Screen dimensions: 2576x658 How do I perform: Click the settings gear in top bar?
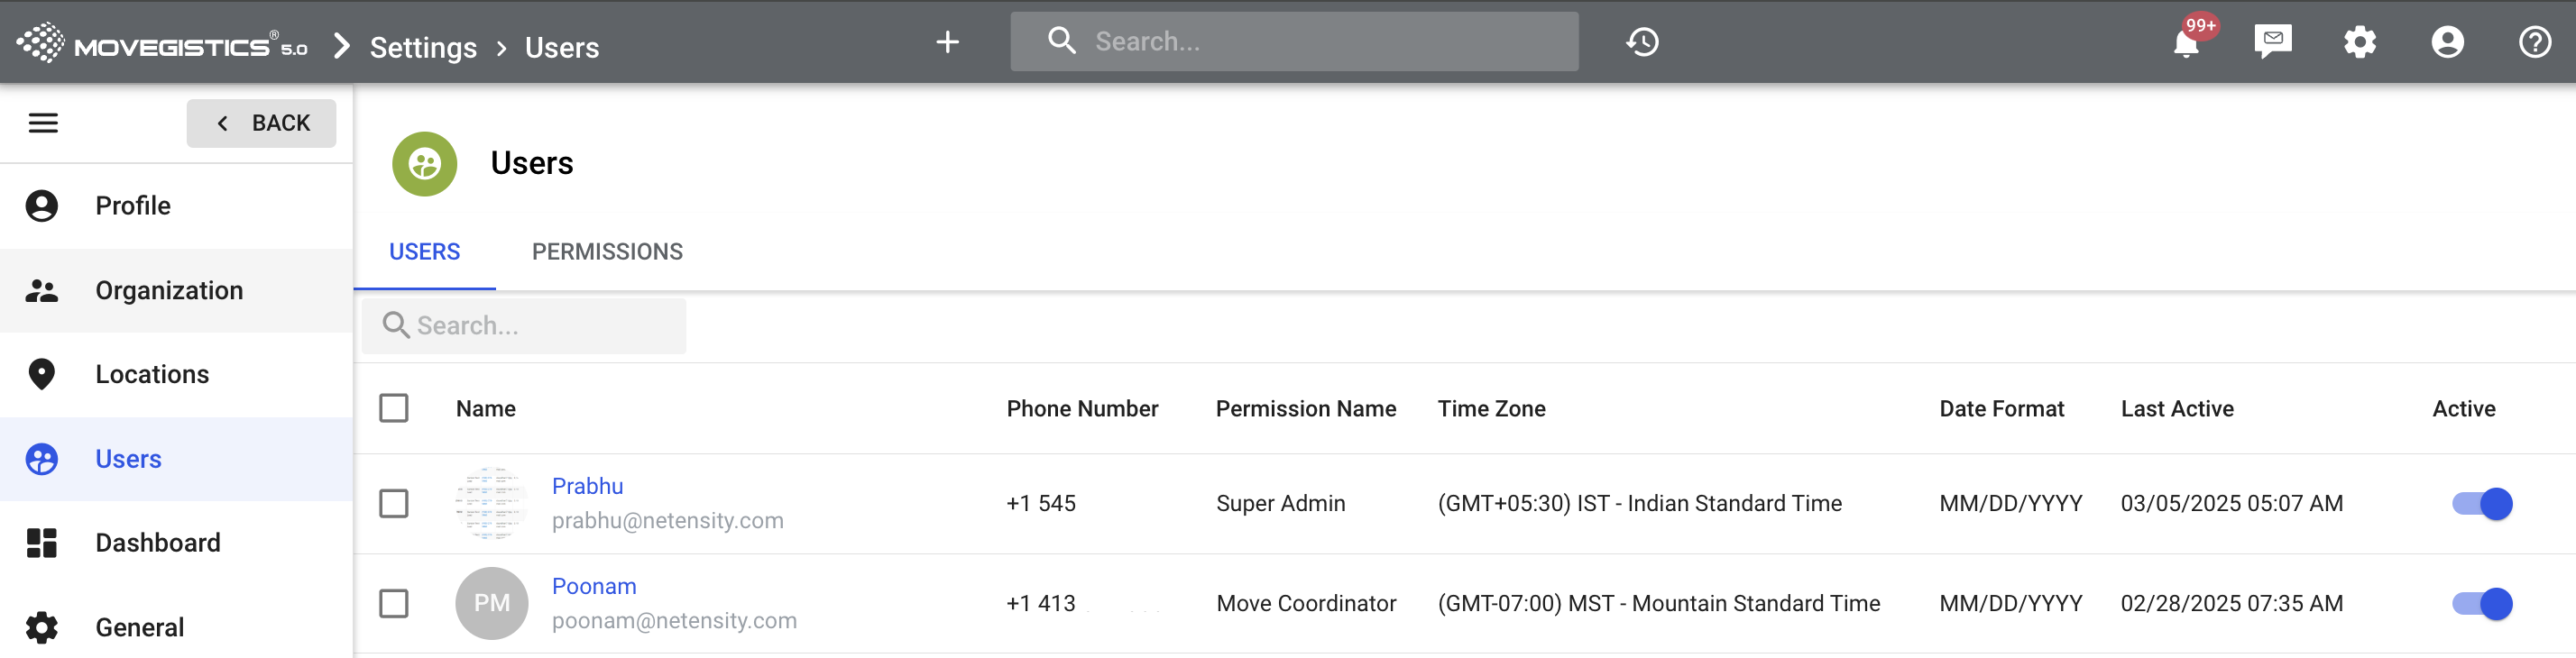point(2359,42)
